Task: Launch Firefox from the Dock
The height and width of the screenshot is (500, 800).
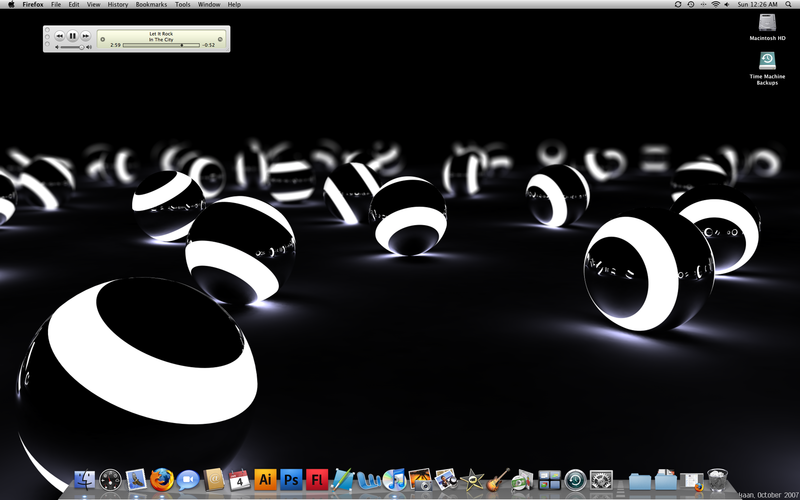Action: 162,480
